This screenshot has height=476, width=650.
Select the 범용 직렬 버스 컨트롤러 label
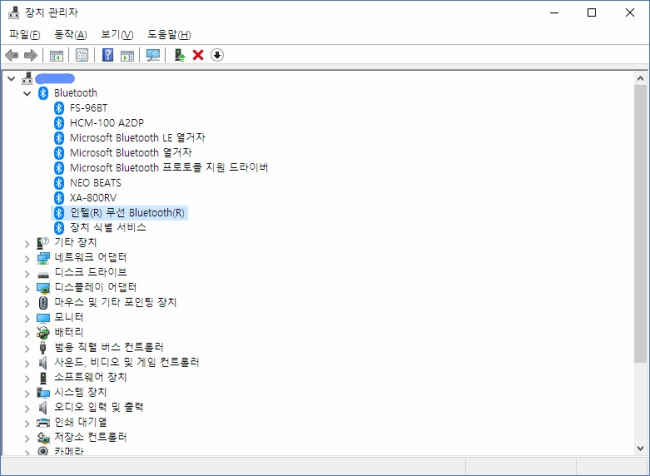[109, 347]
